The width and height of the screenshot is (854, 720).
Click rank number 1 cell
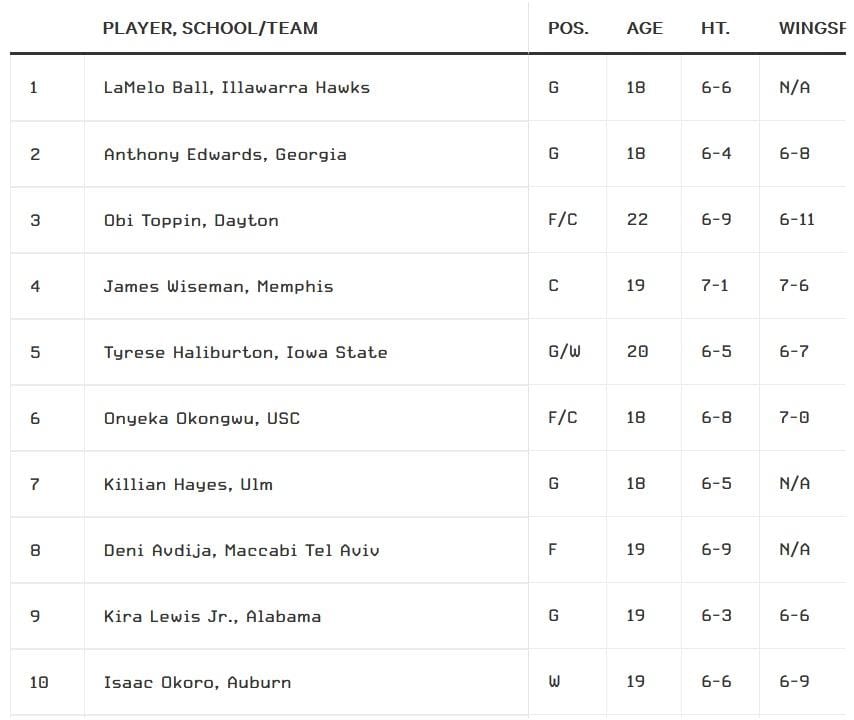[x=34, y=88]
